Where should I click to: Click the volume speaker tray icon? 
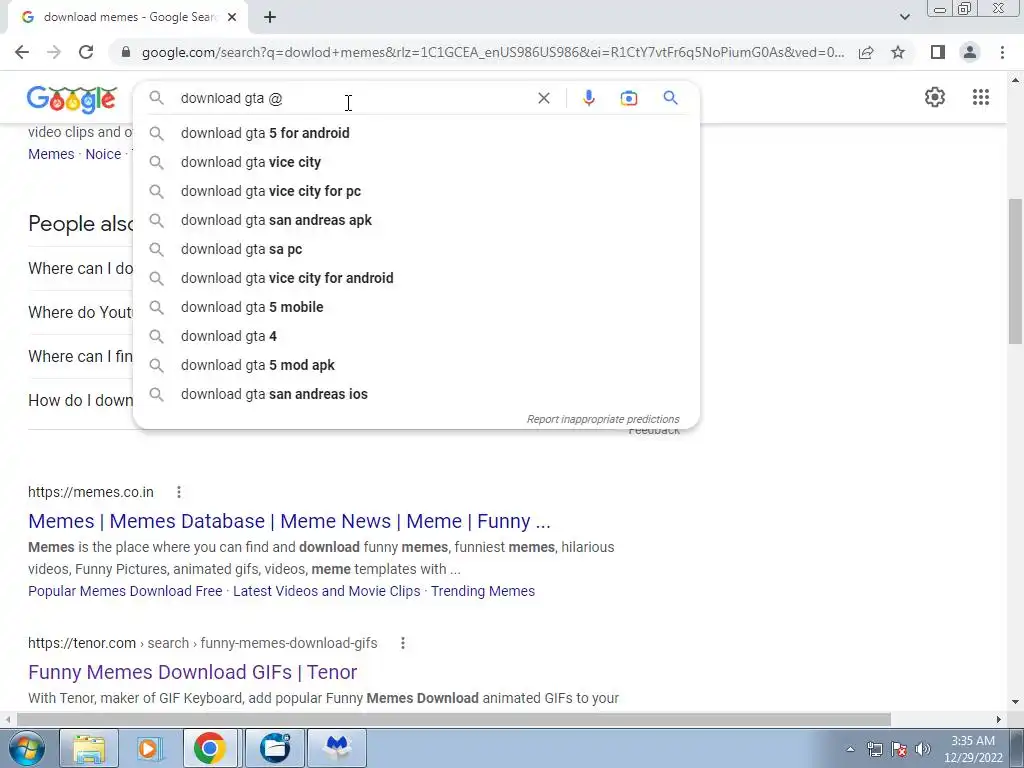coord(923,749)
